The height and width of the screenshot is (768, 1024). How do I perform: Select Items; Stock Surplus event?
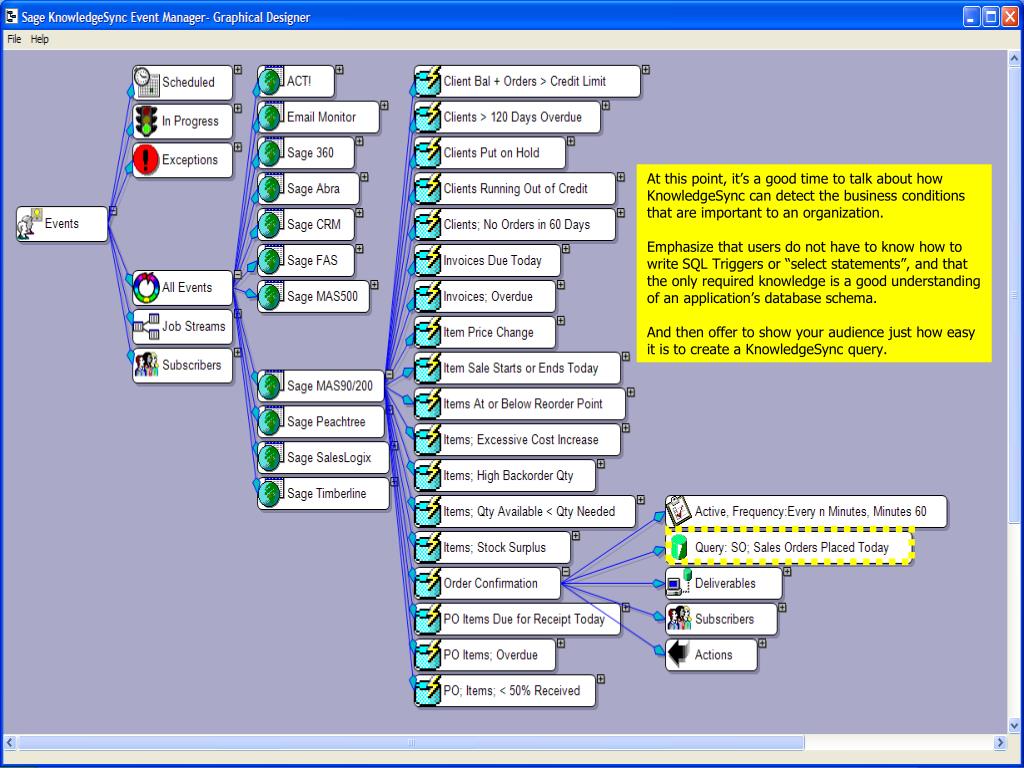coord(492,548)
